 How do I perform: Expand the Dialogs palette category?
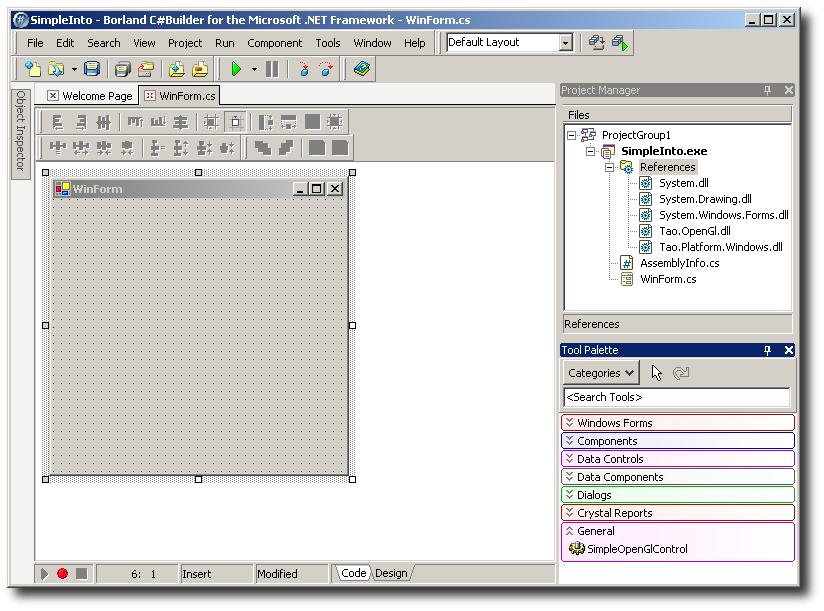[678, 495]
